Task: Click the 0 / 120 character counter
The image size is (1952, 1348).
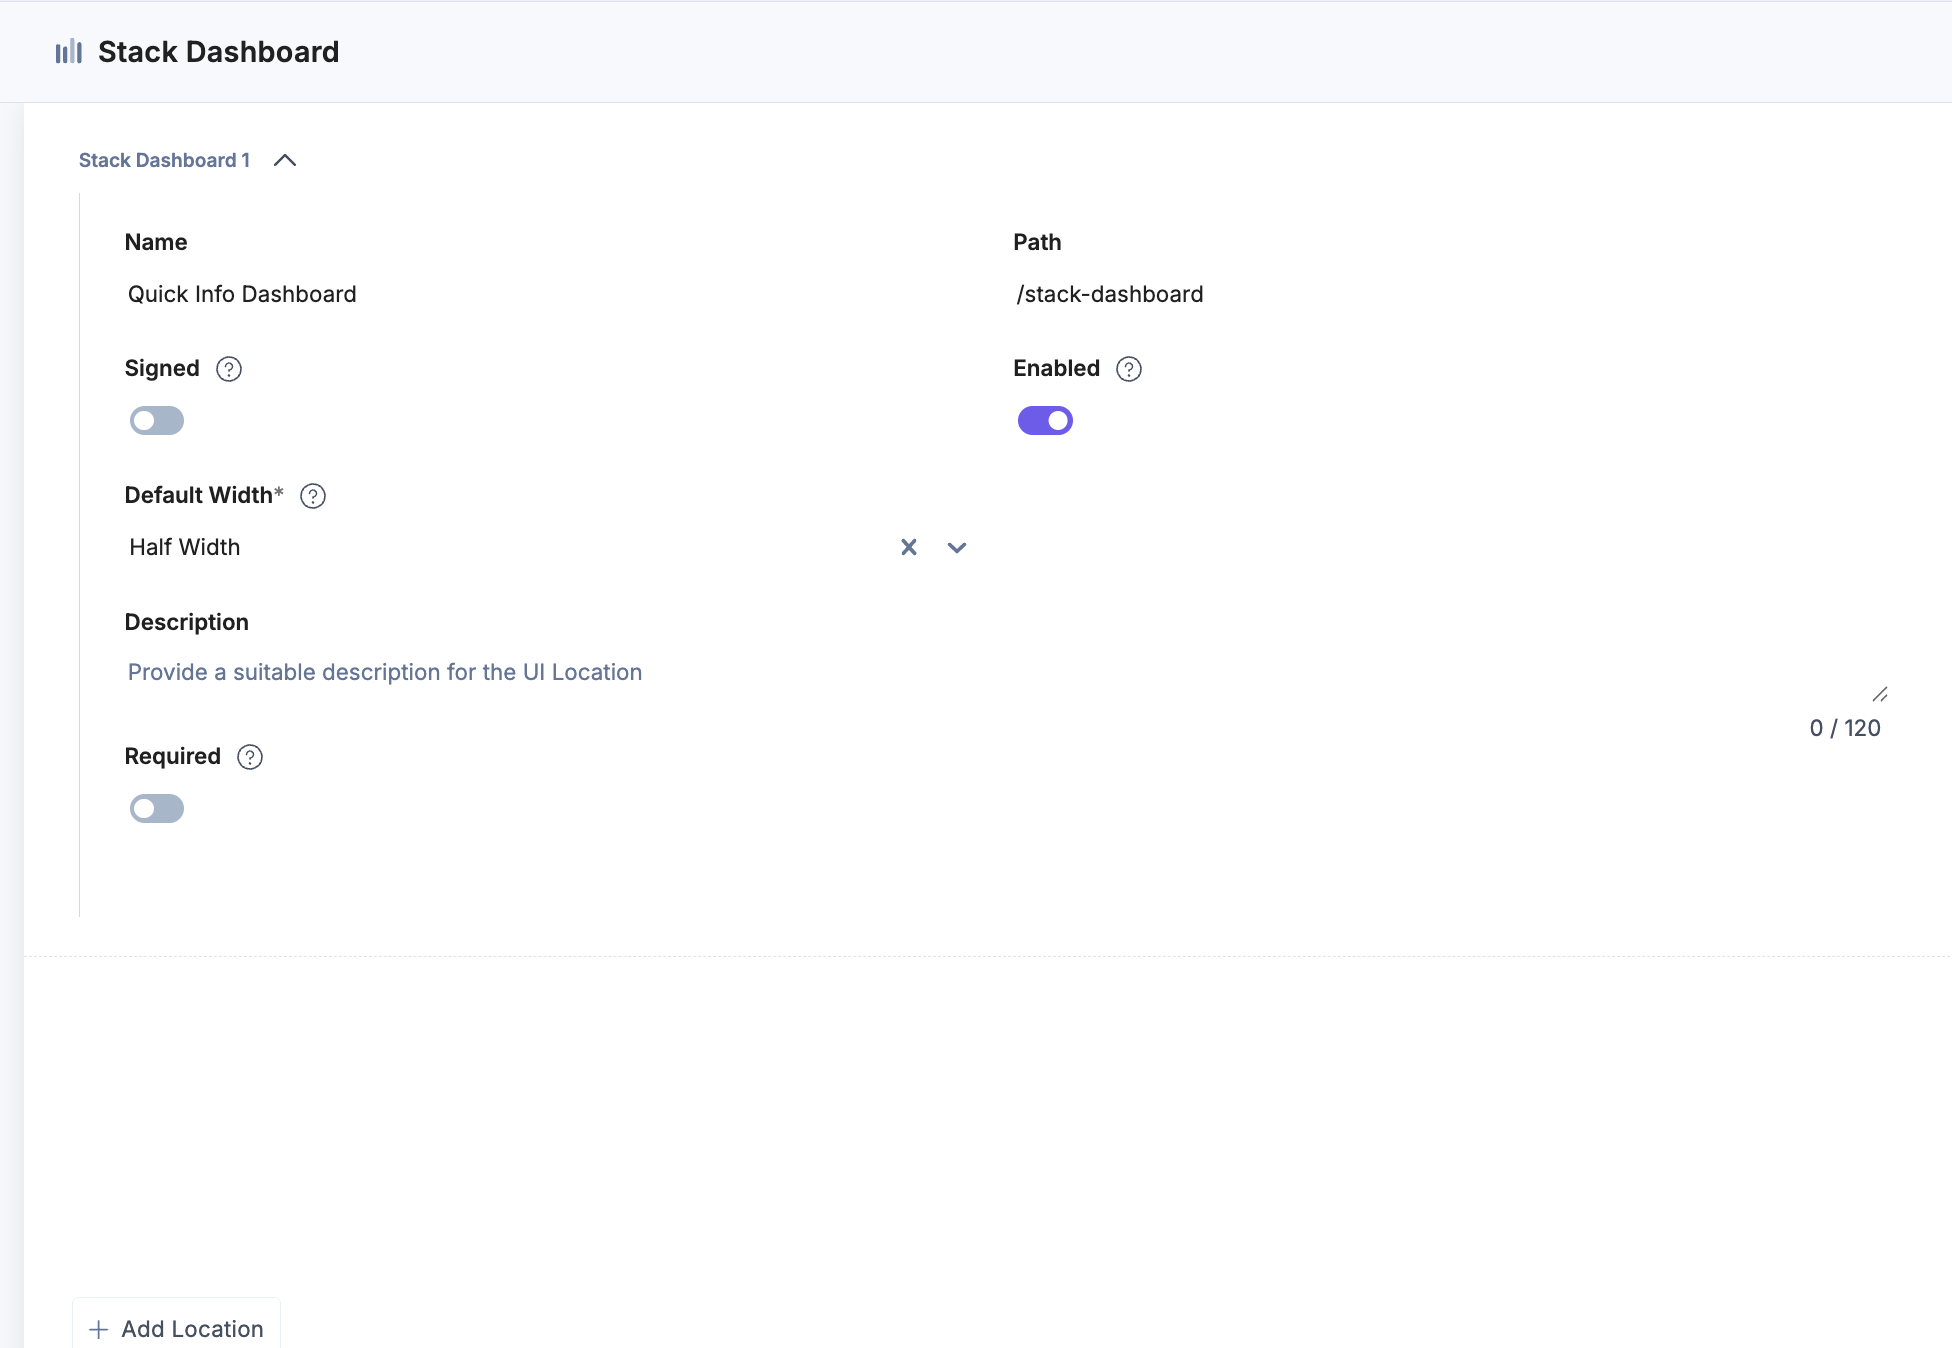Action: pyautogui.click(x=1845, y=727)
